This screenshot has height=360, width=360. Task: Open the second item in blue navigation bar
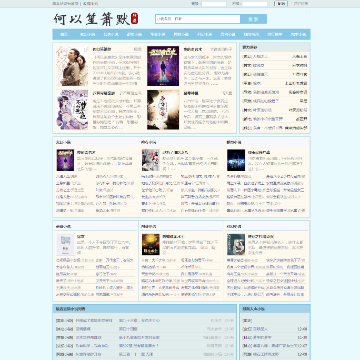click(88, 34)
